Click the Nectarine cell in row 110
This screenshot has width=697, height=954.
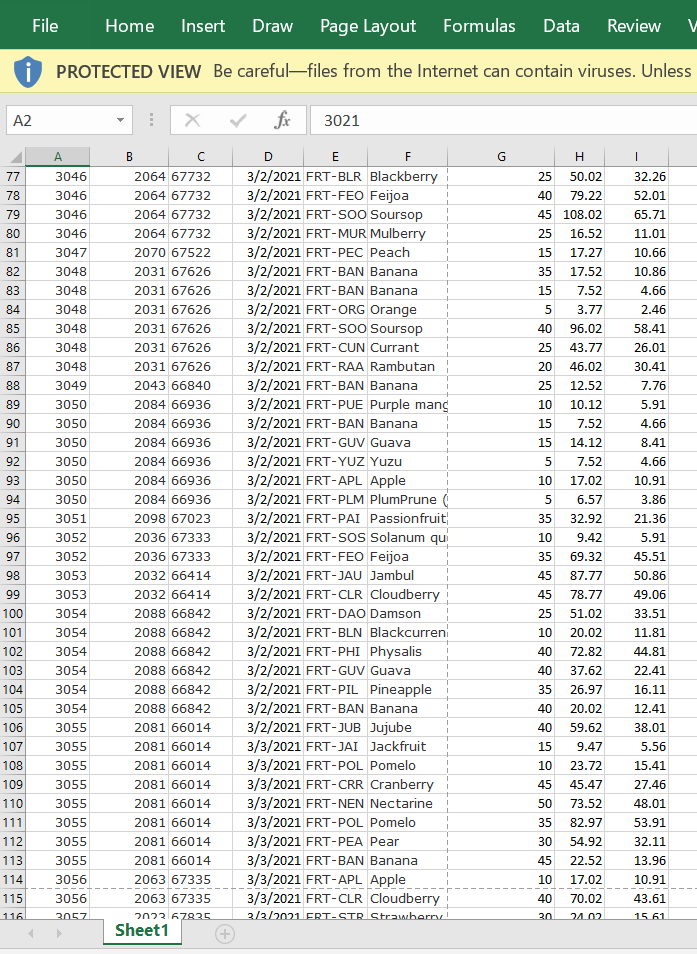click(407, 803)
